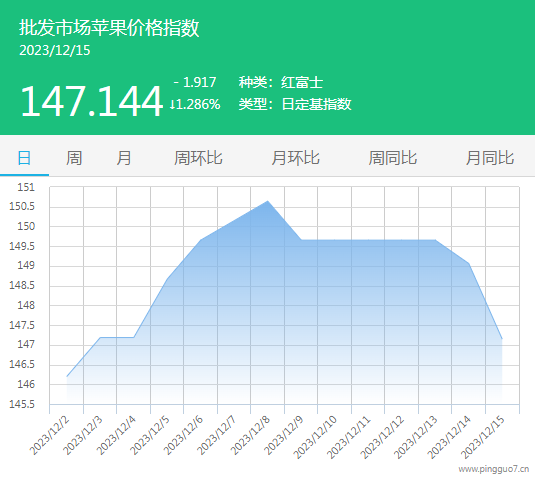This screenshot has width=535, height=478.
Task: Open the 月环比 tab
Action: 295,158
